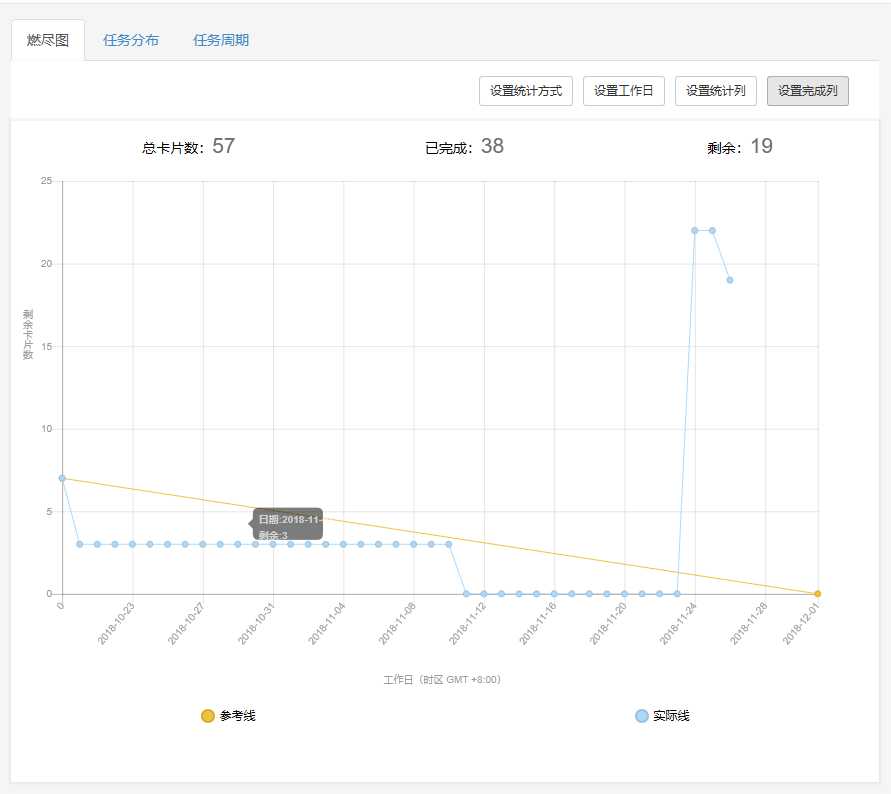Click the 参考线 legend label
891x794 pixels.
click(x=238, y=716)
